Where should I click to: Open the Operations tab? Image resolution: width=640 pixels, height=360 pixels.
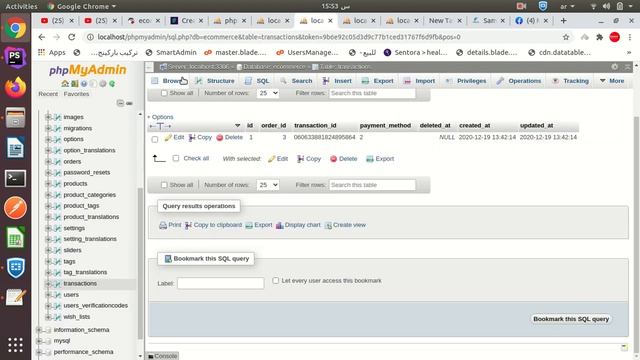pos(519,81)
